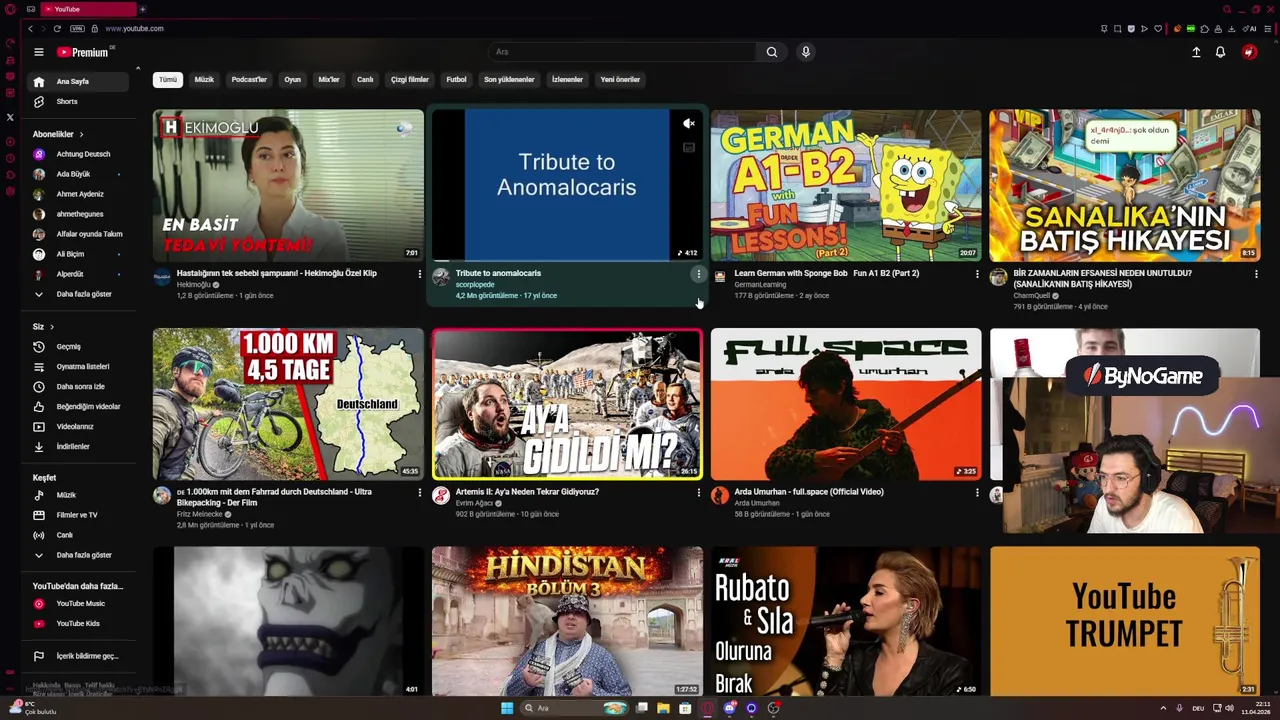The width and height of the screenshot is (1280, 720).
Task: Toggle the VPN badge in address bar
Action: (77, 28)
